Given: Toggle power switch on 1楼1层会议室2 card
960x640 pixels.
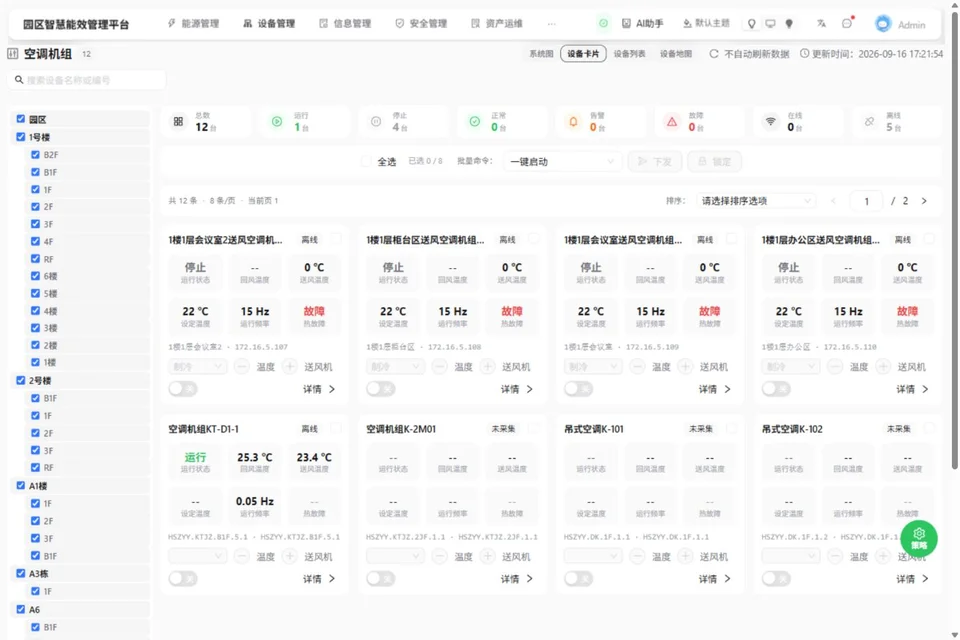Looking at the screenshot, I should coord(182,389).
